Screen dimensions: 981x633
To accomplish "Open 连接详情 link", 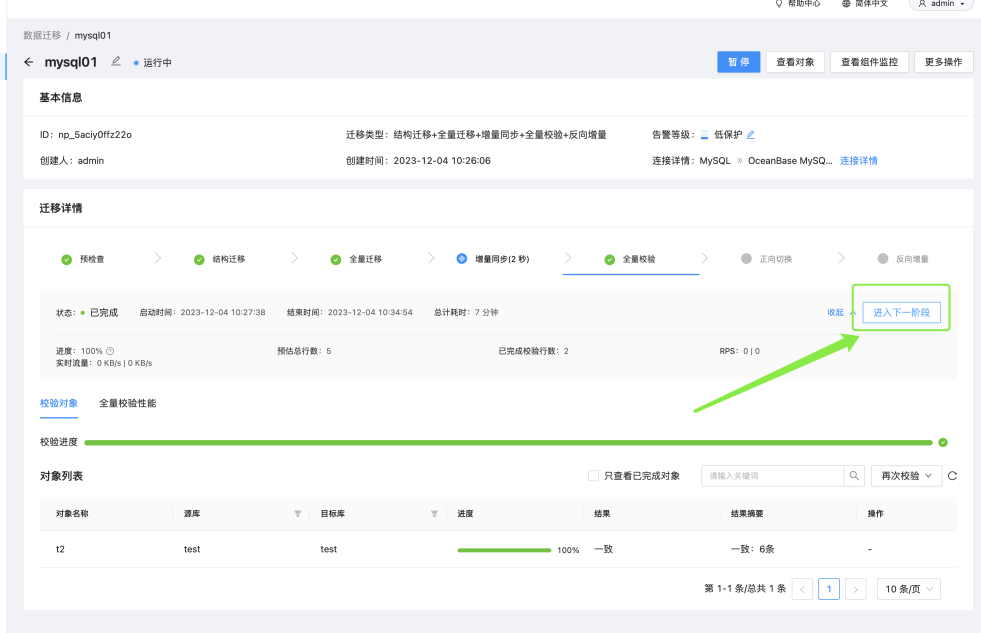I will [858, 161].
